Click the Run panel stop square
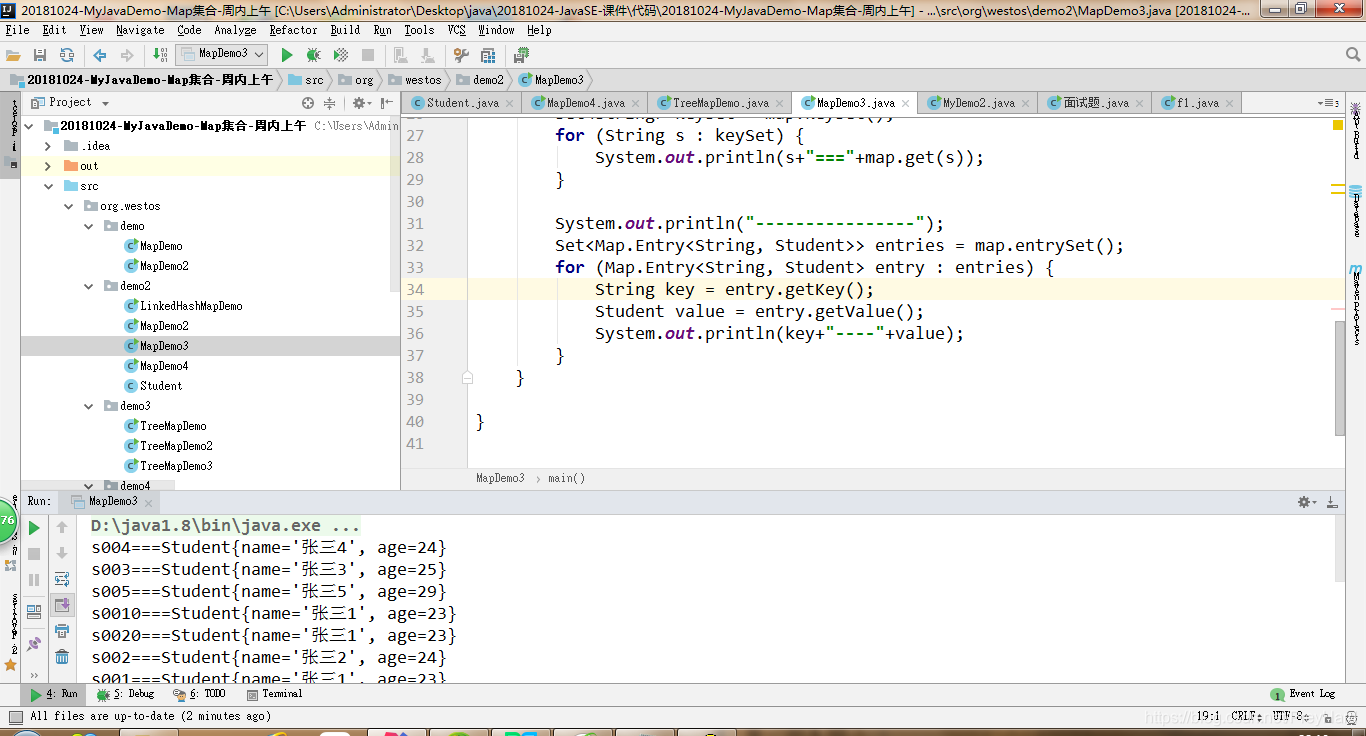 pos(34,554)
